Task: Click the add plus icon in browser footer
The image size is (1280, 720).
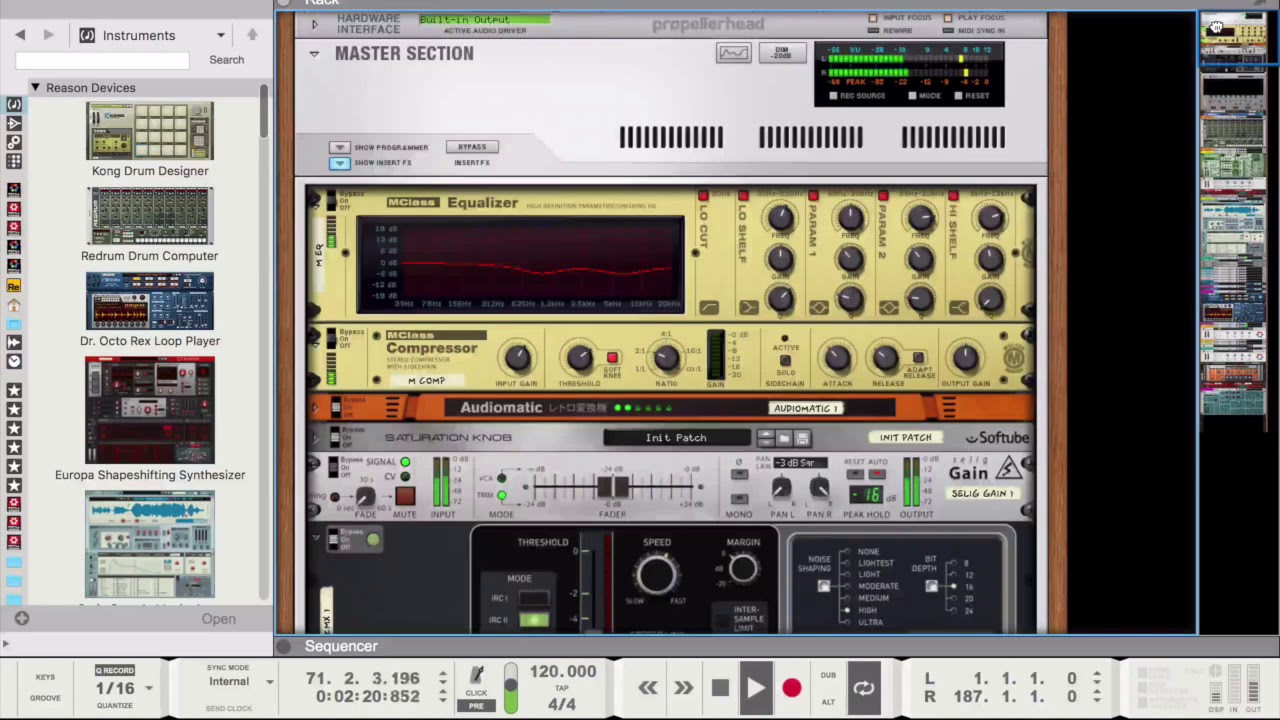Action: pos(21,619)
